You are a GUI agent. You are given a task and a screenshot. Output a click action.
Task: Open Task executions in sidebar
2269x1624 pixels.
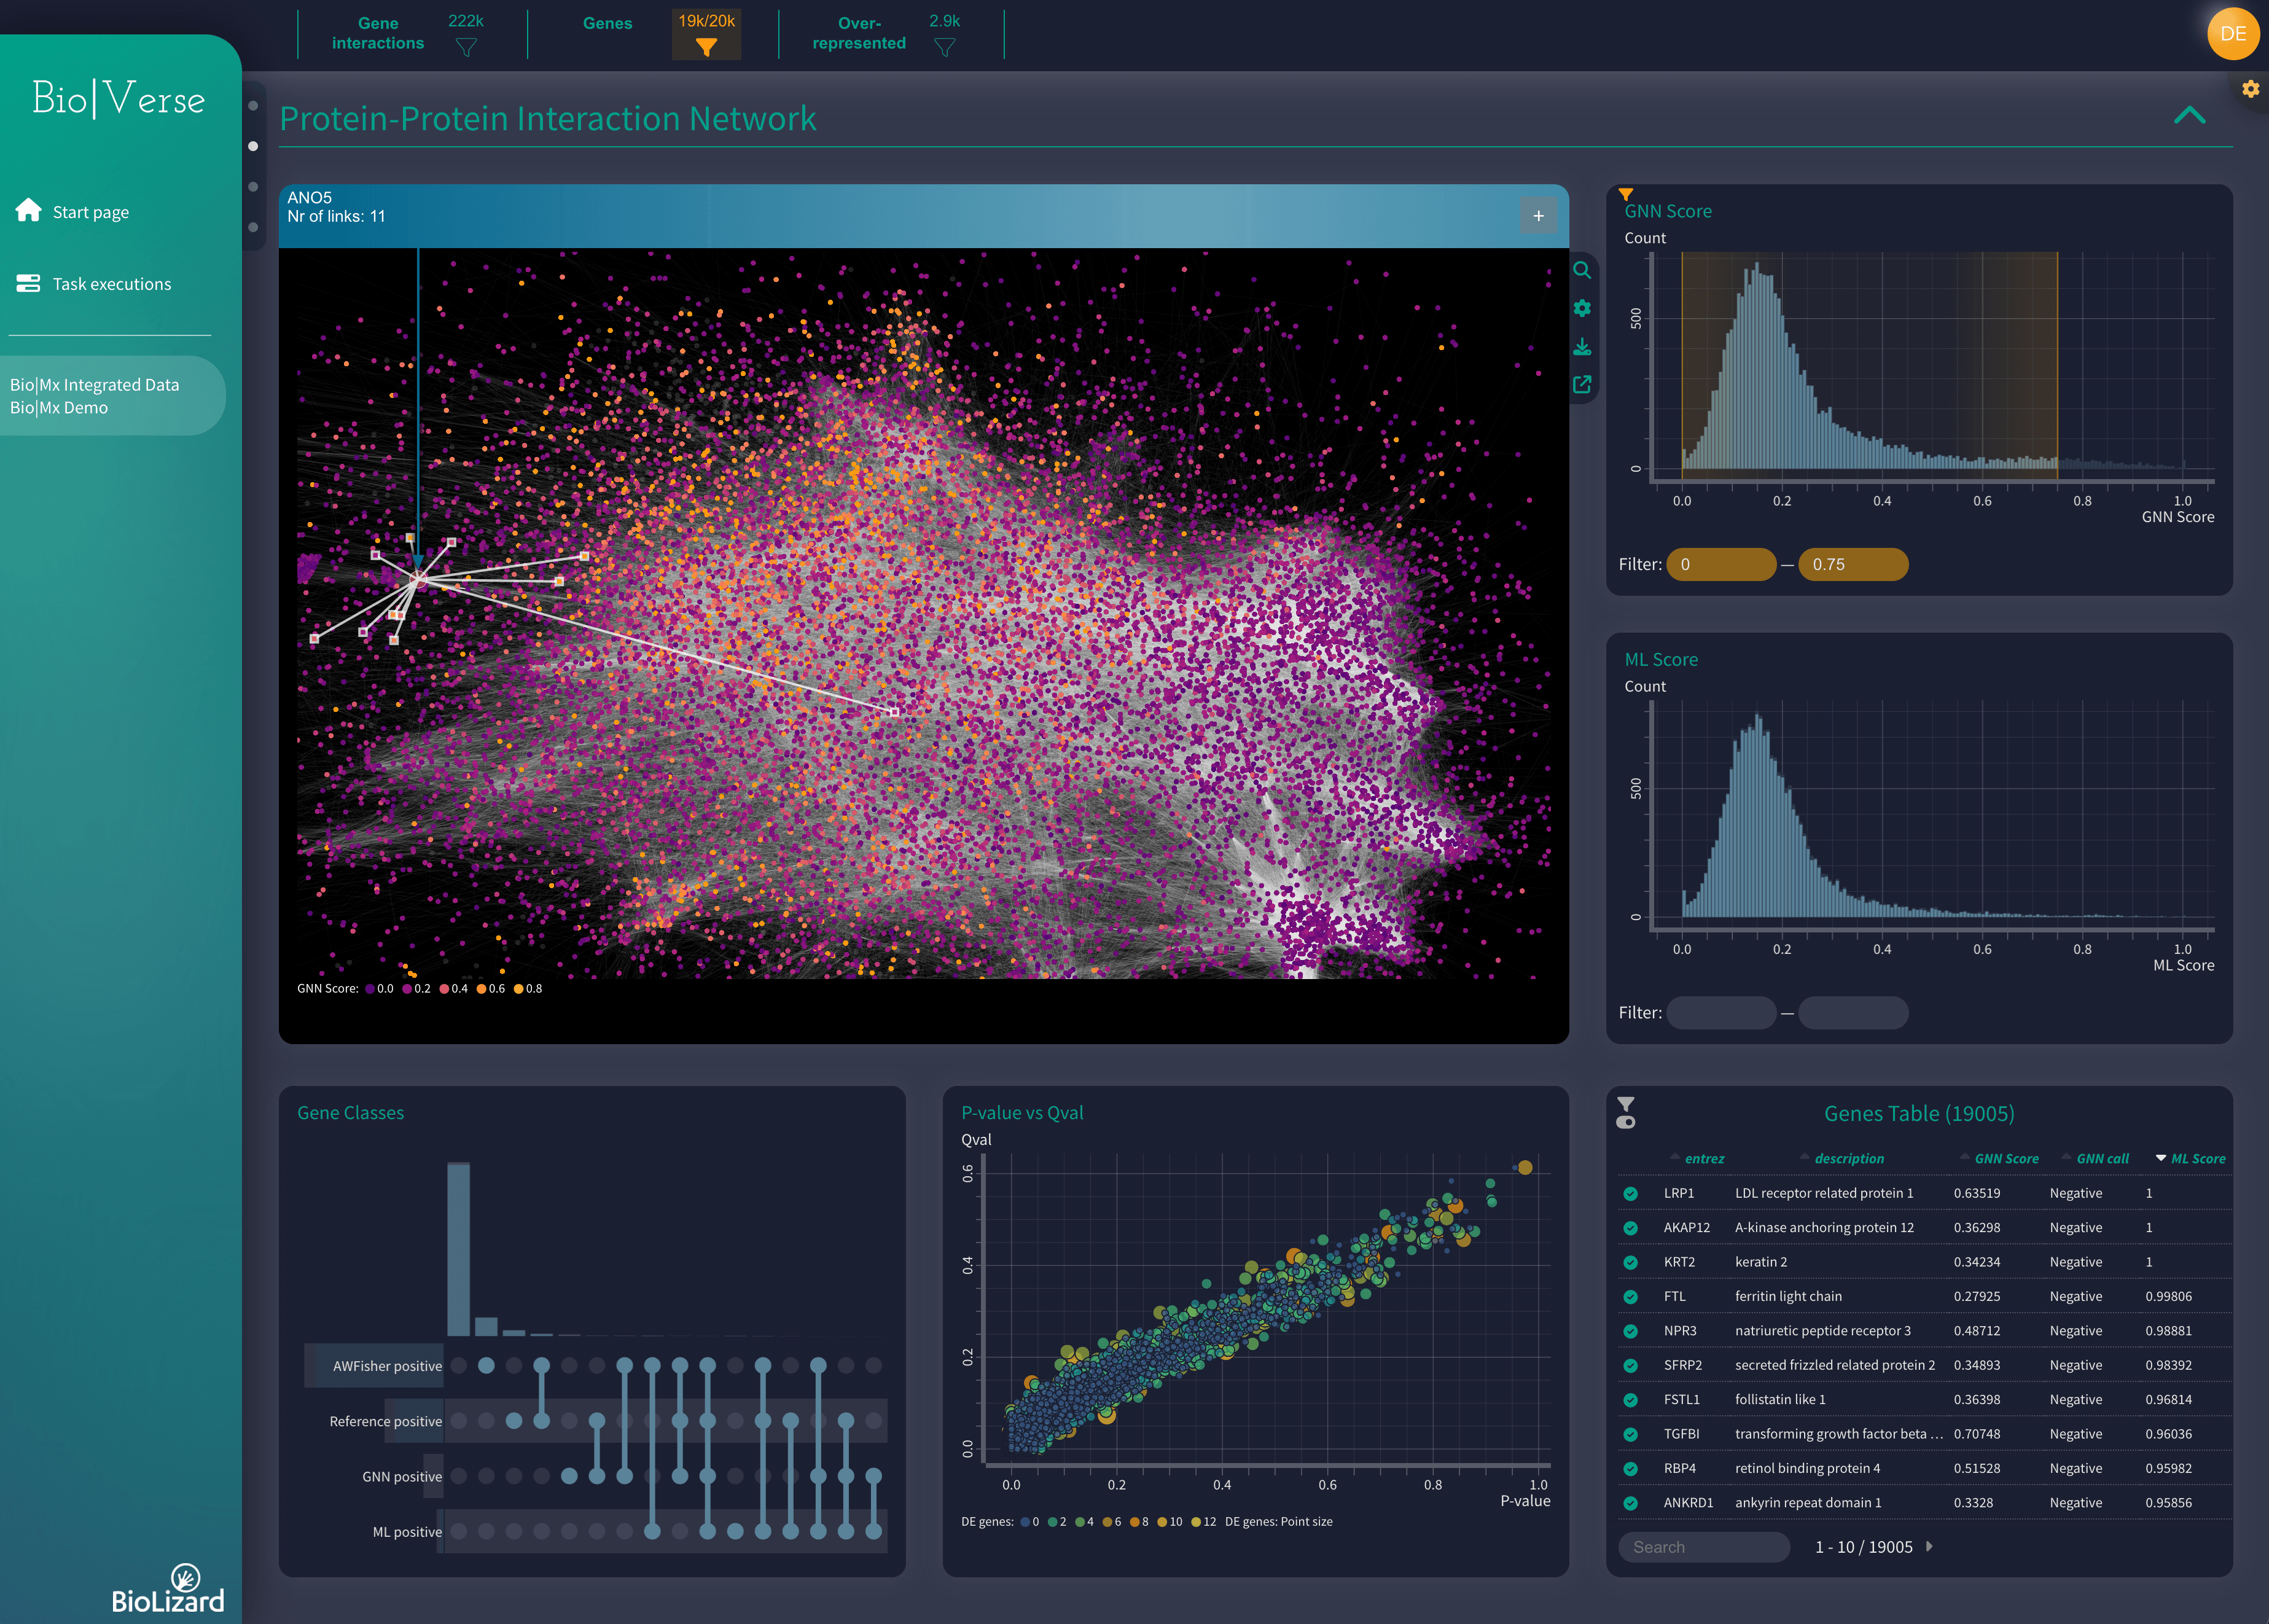111,284
